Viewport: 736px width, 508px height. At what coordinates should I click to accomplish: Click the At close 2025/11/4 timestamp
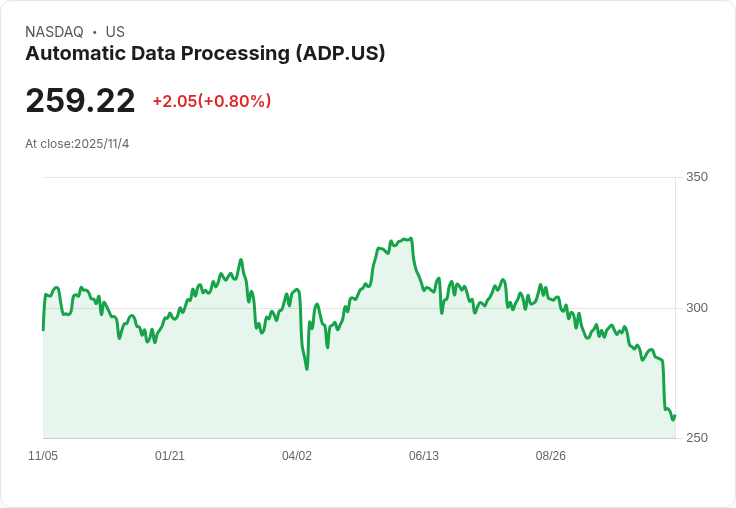[x=77, y=144]
